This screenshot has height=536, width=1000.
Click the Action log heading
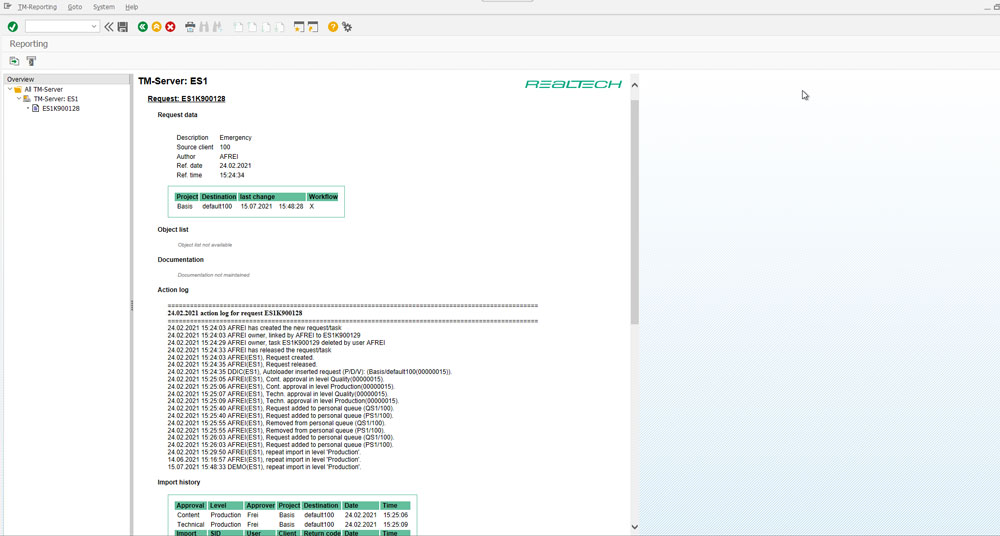pyautogui.click(x=173, y=290)
